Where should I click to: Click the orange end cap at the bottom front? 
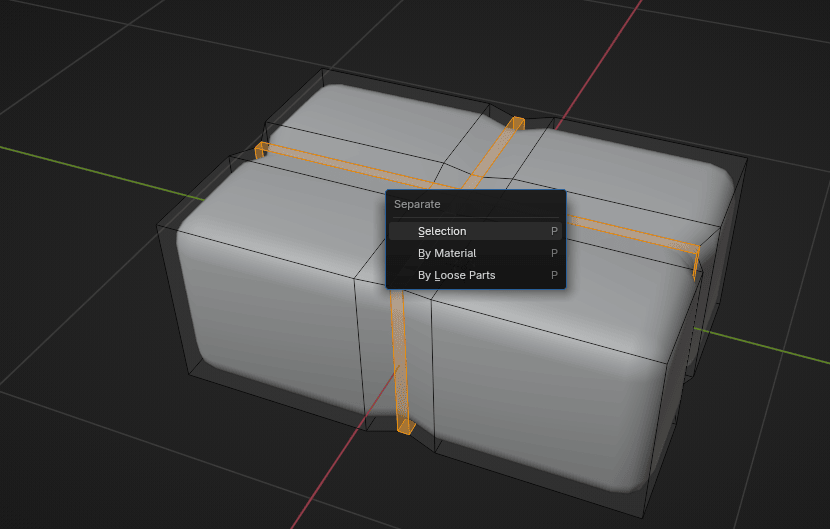click(405, 426)
